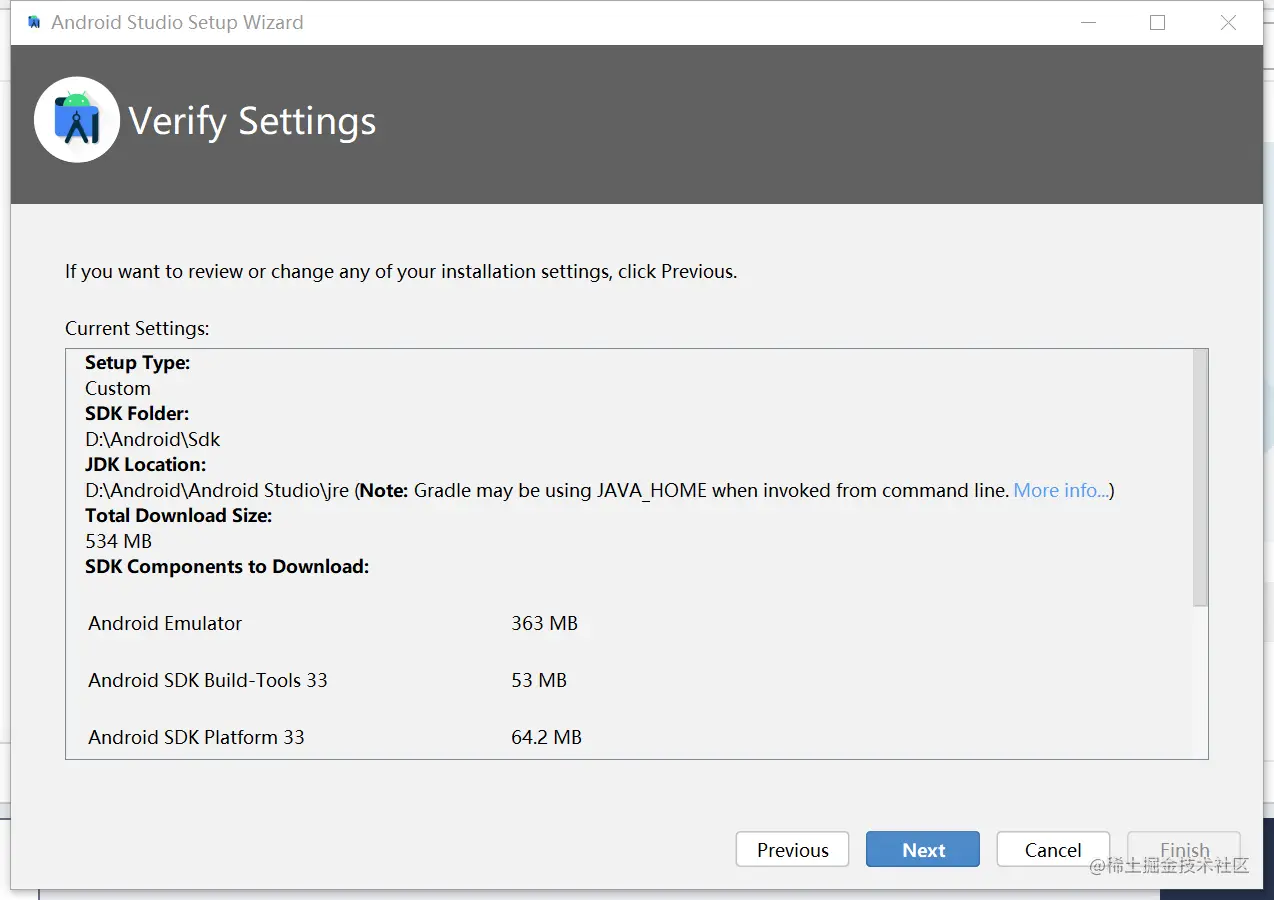
Task: Go back with the Previous button
Action: (x=792, y=850)
